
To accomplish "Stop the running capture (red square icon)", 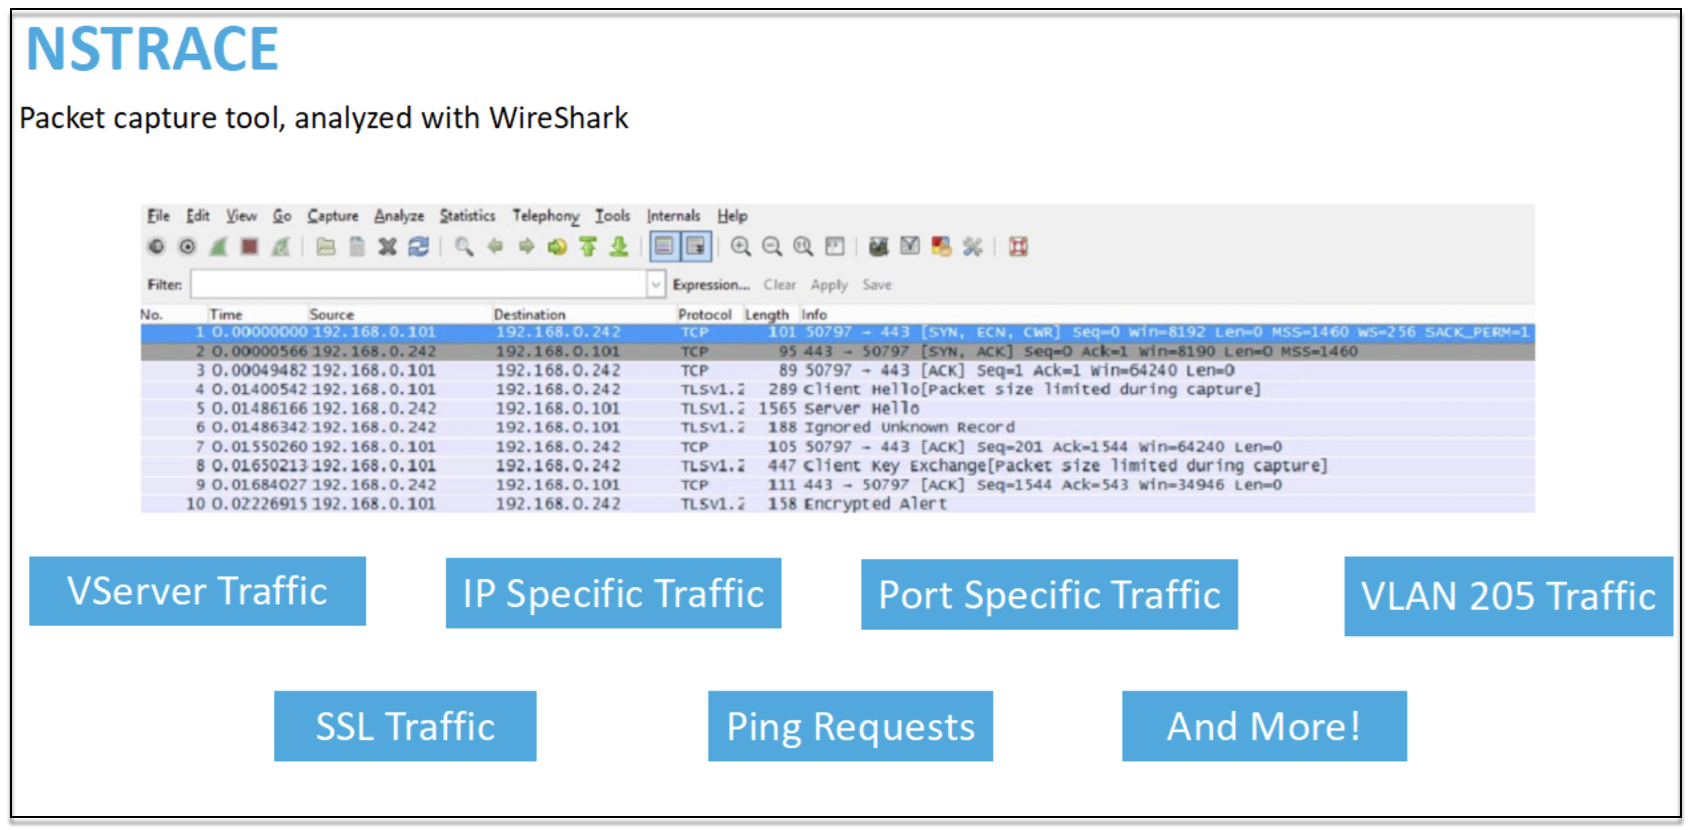I will click(x=250, y=246).
